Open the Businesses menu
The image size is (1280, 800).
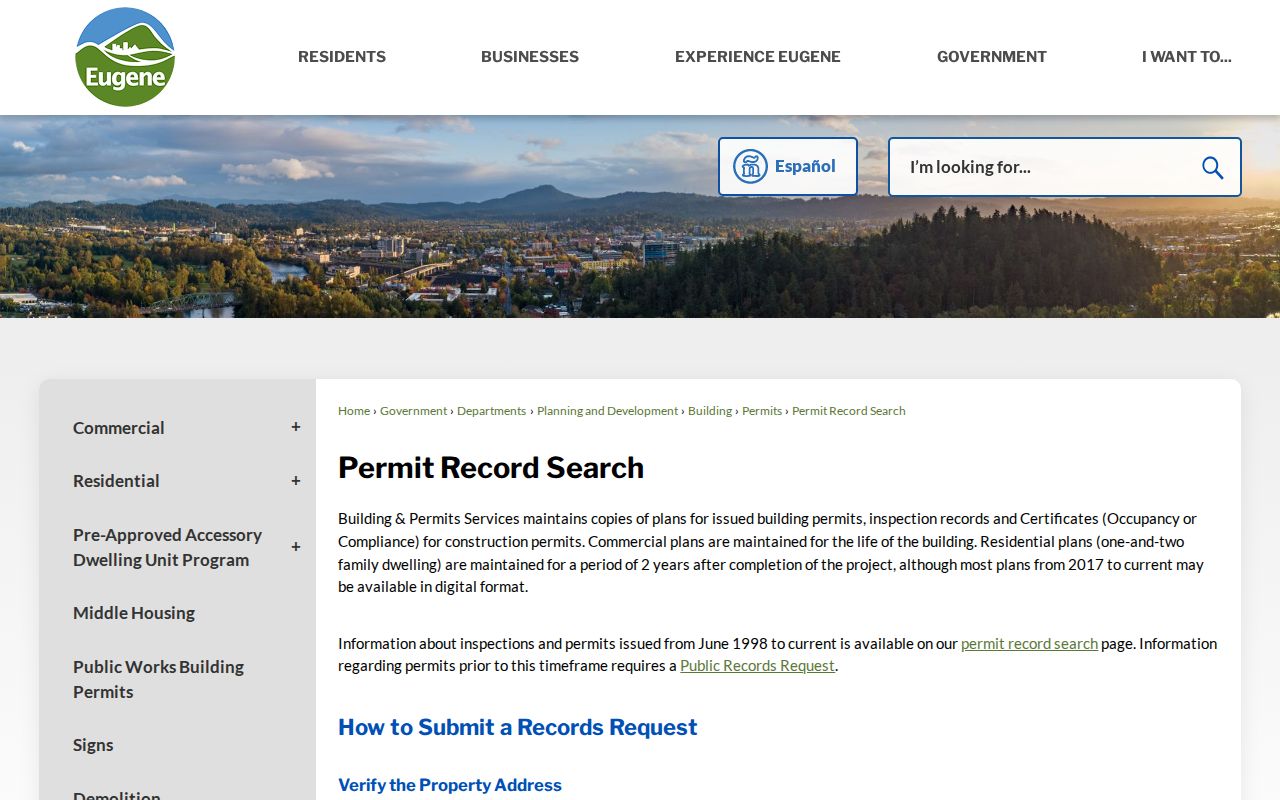(x=530, y=57)
